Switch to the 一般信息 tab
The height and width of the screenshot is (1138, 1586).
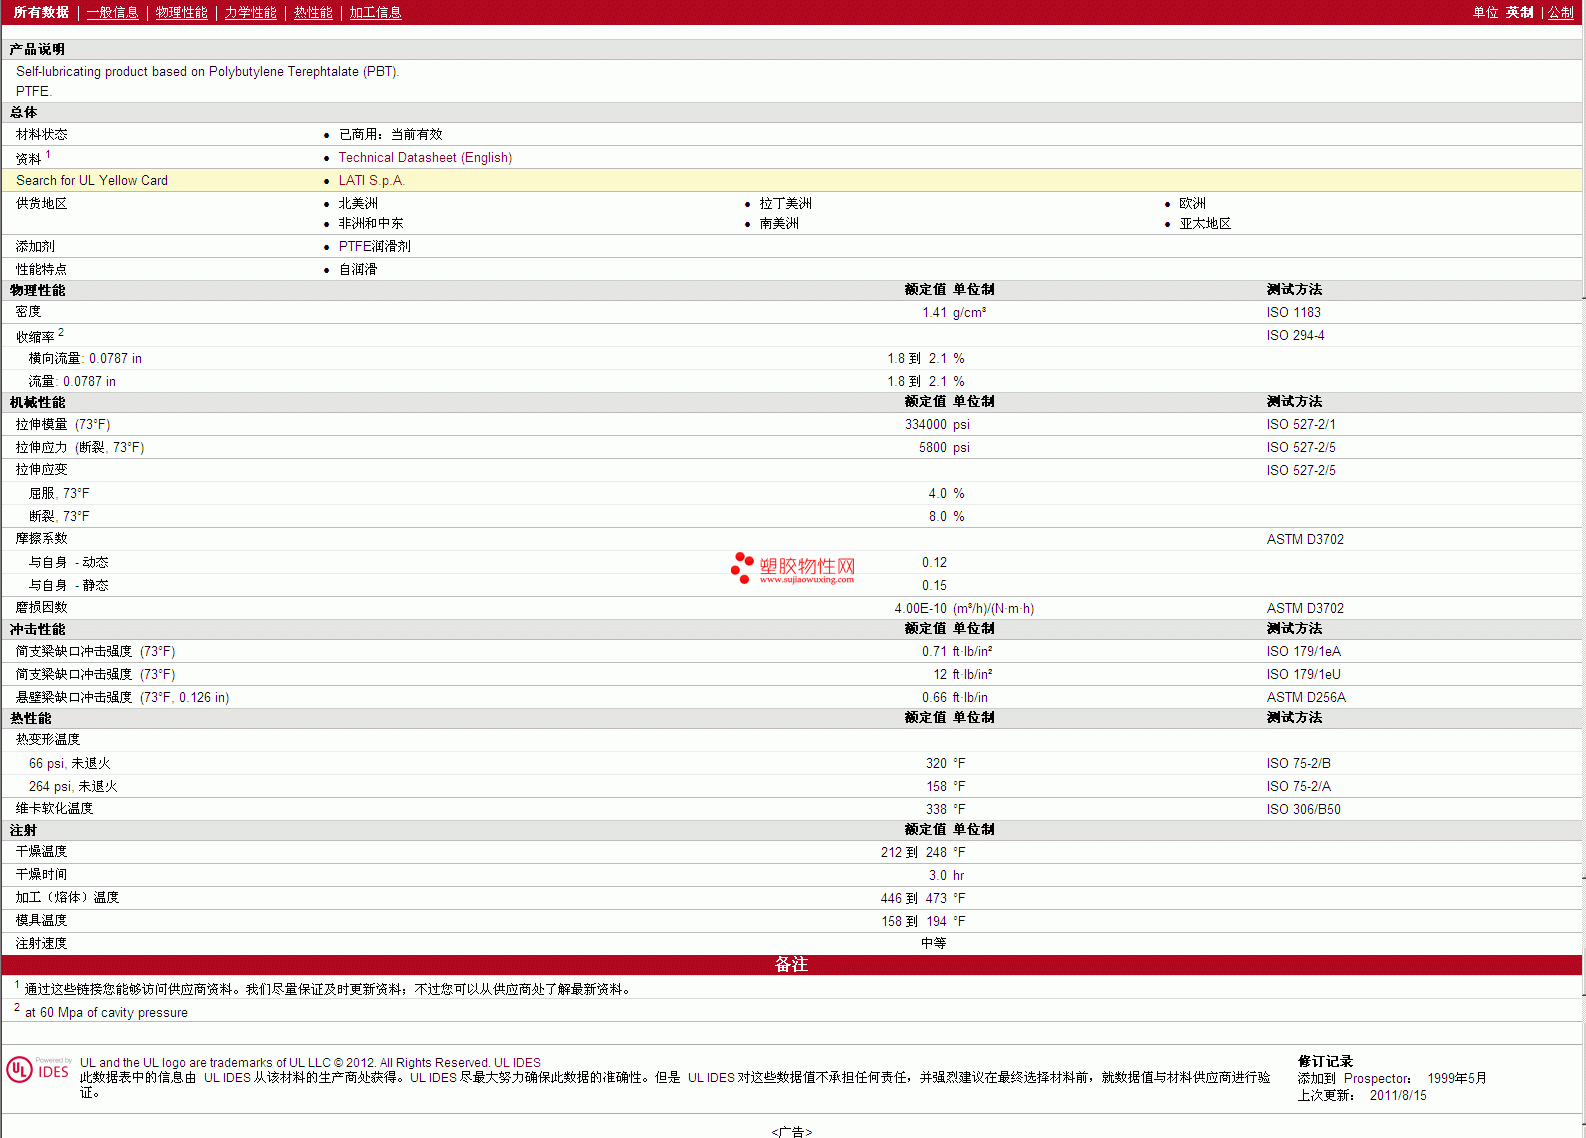112,13
